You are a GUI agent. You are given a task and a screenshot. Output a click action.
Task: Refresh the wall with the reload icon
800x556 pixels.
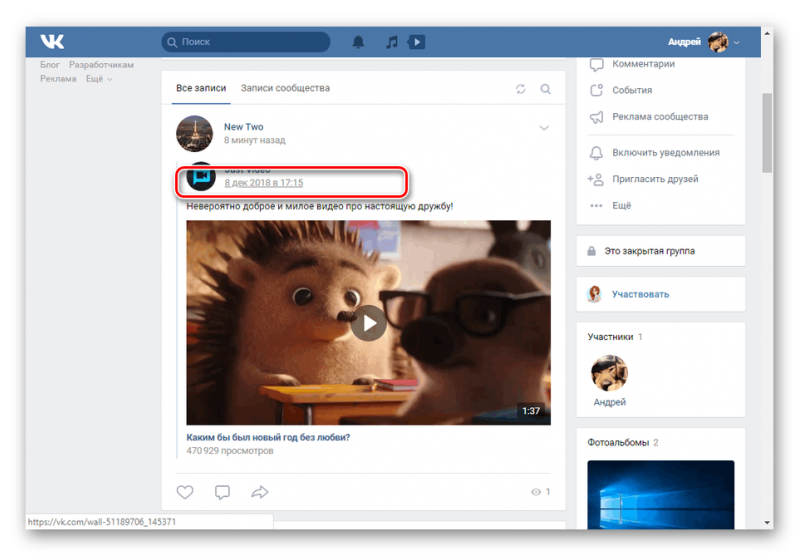click(x=520, y=89)
